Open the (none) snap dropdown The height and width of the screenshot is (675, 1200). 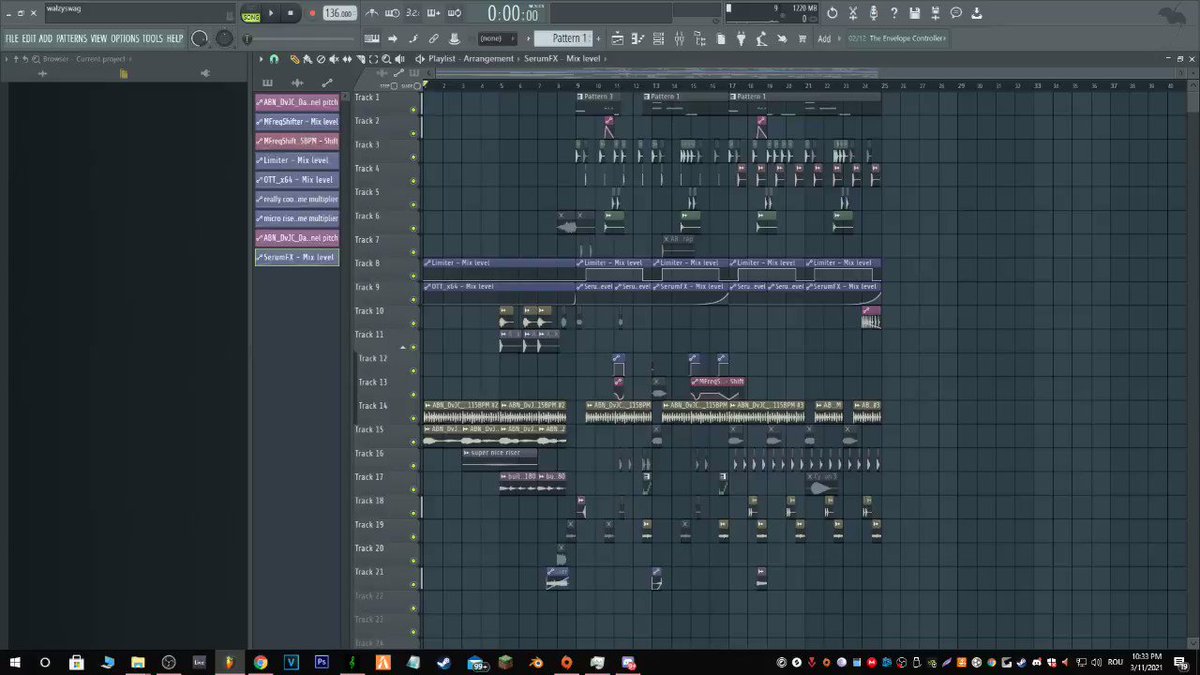click(x=496, y=38)
